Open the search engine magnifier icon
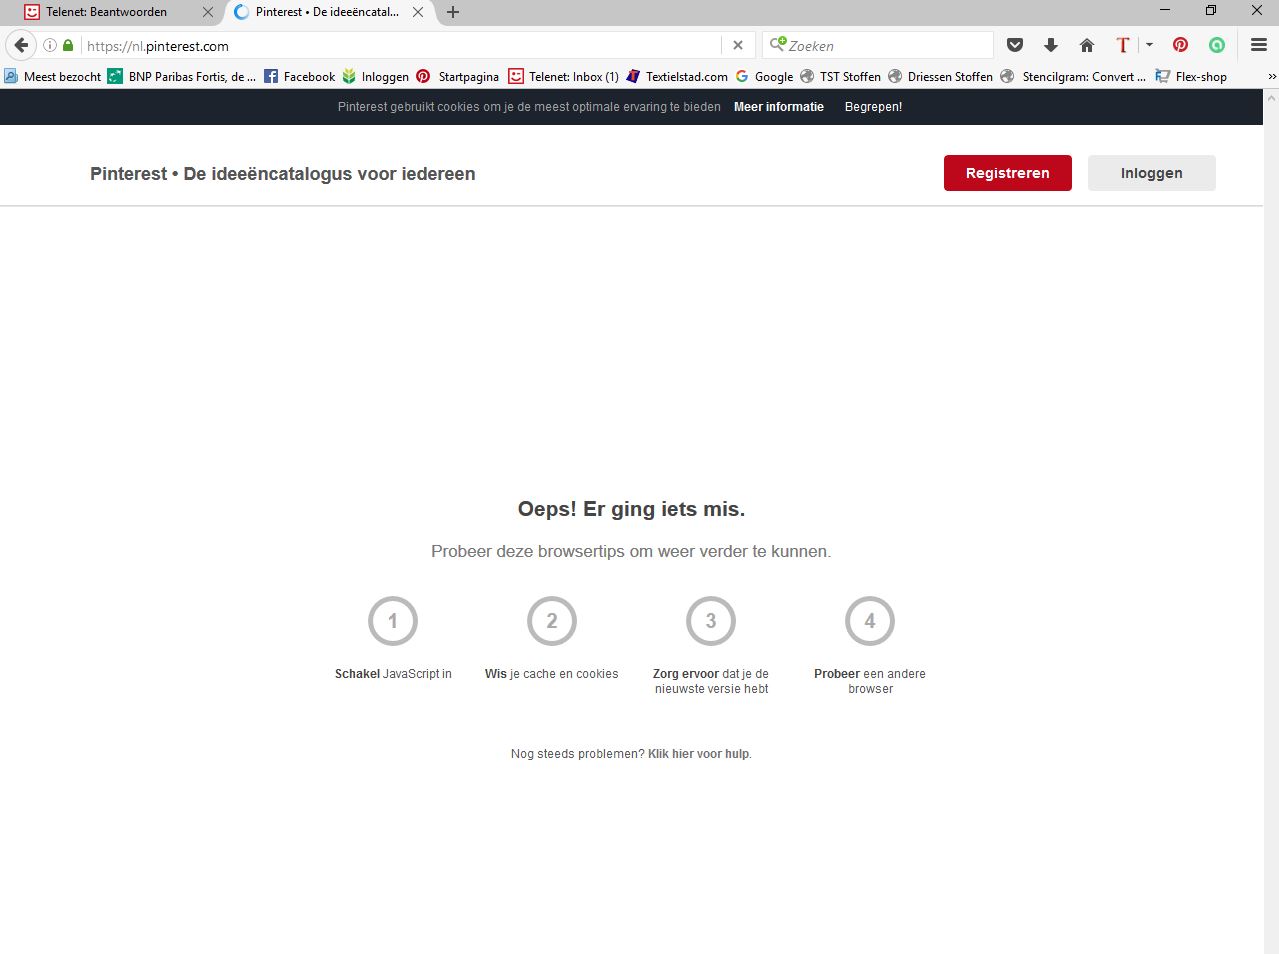 pyautogui.click(x=777, y=45)
